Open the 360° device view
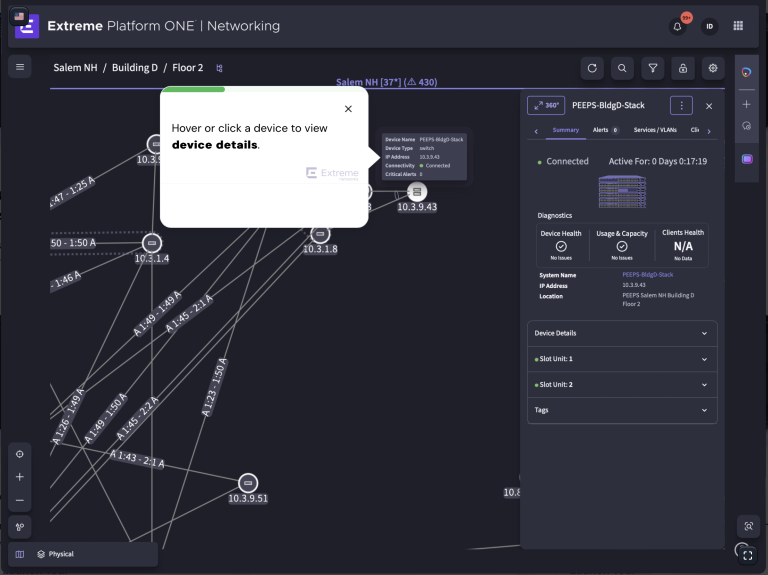This screenshot has width=768, height=575. click(546, 105)
